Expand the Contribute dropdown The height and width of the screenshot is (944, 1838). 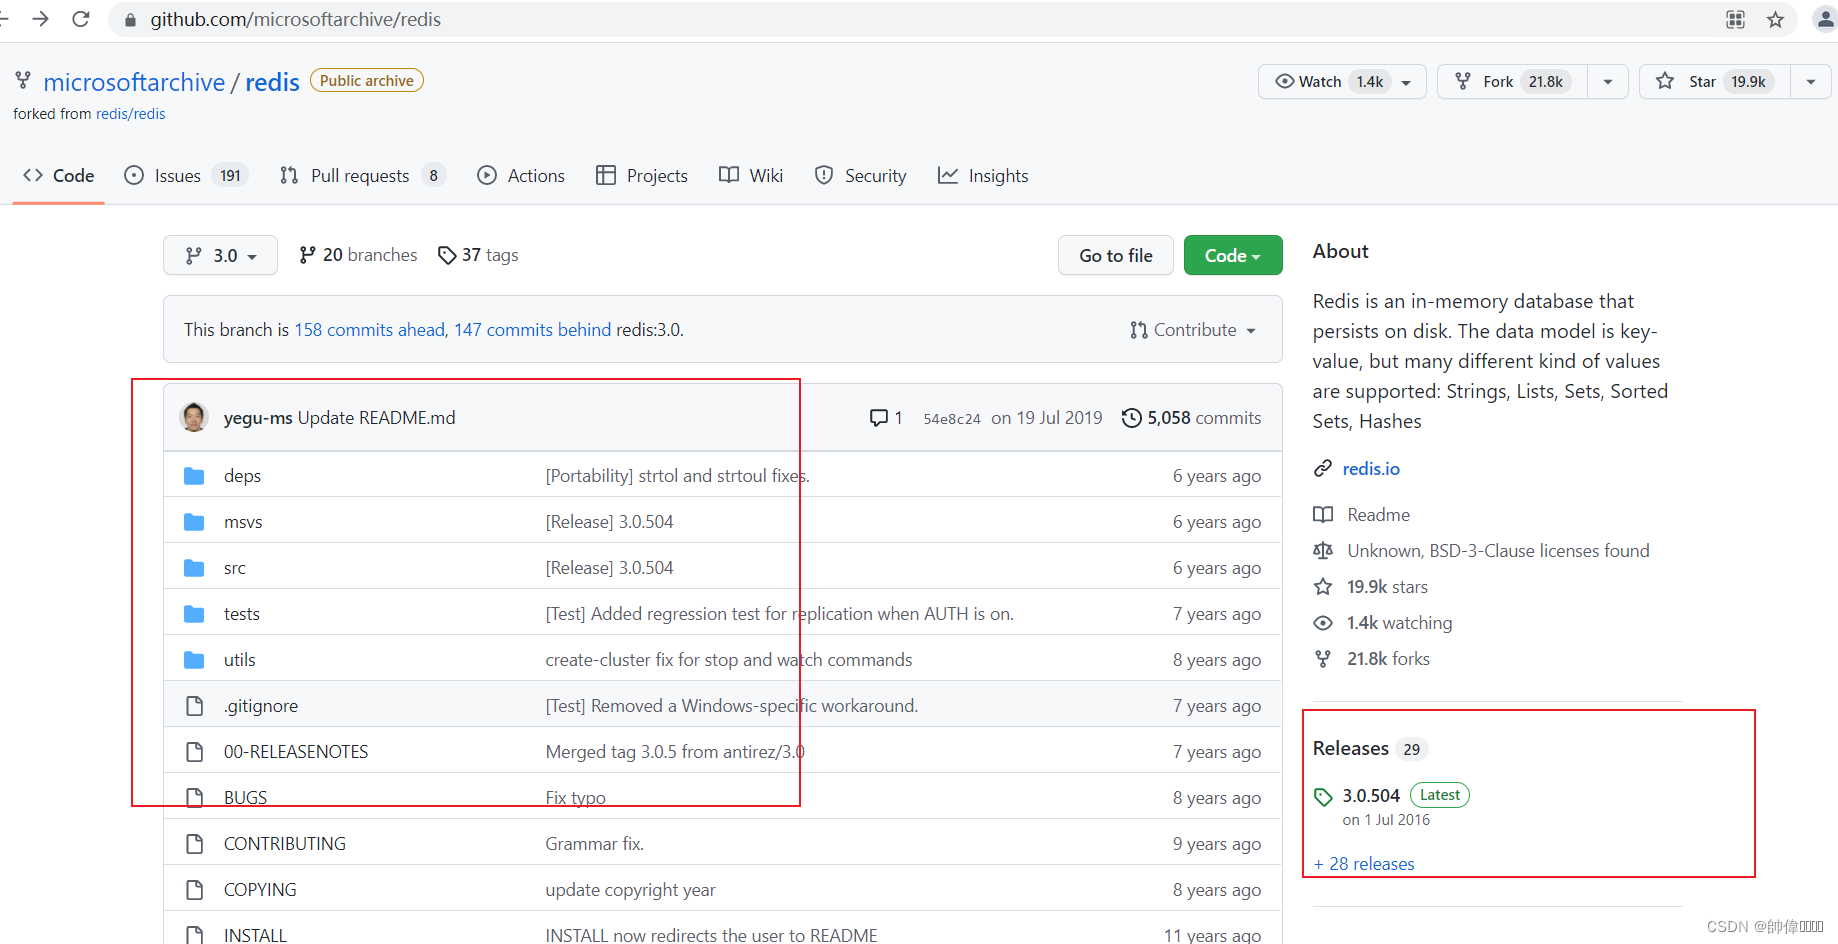[x=1194, y=329]
